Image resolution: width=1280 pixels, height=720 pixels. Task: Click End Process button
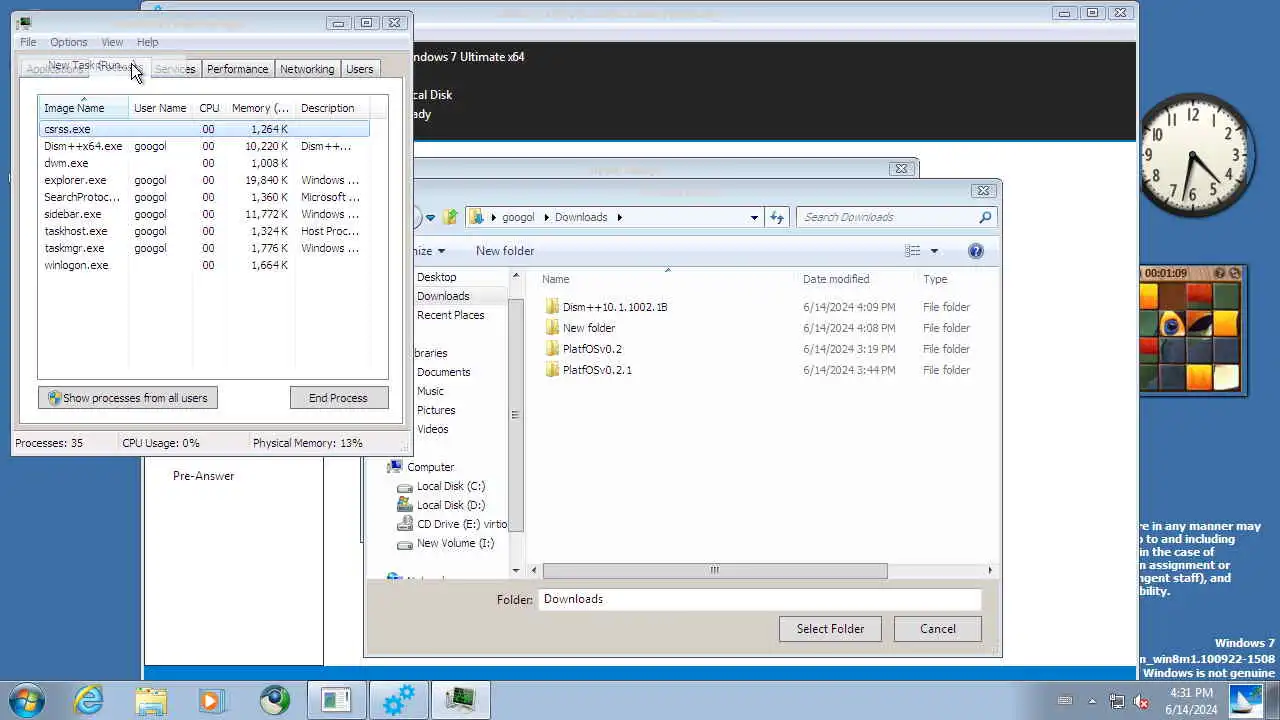coord(338,398)
